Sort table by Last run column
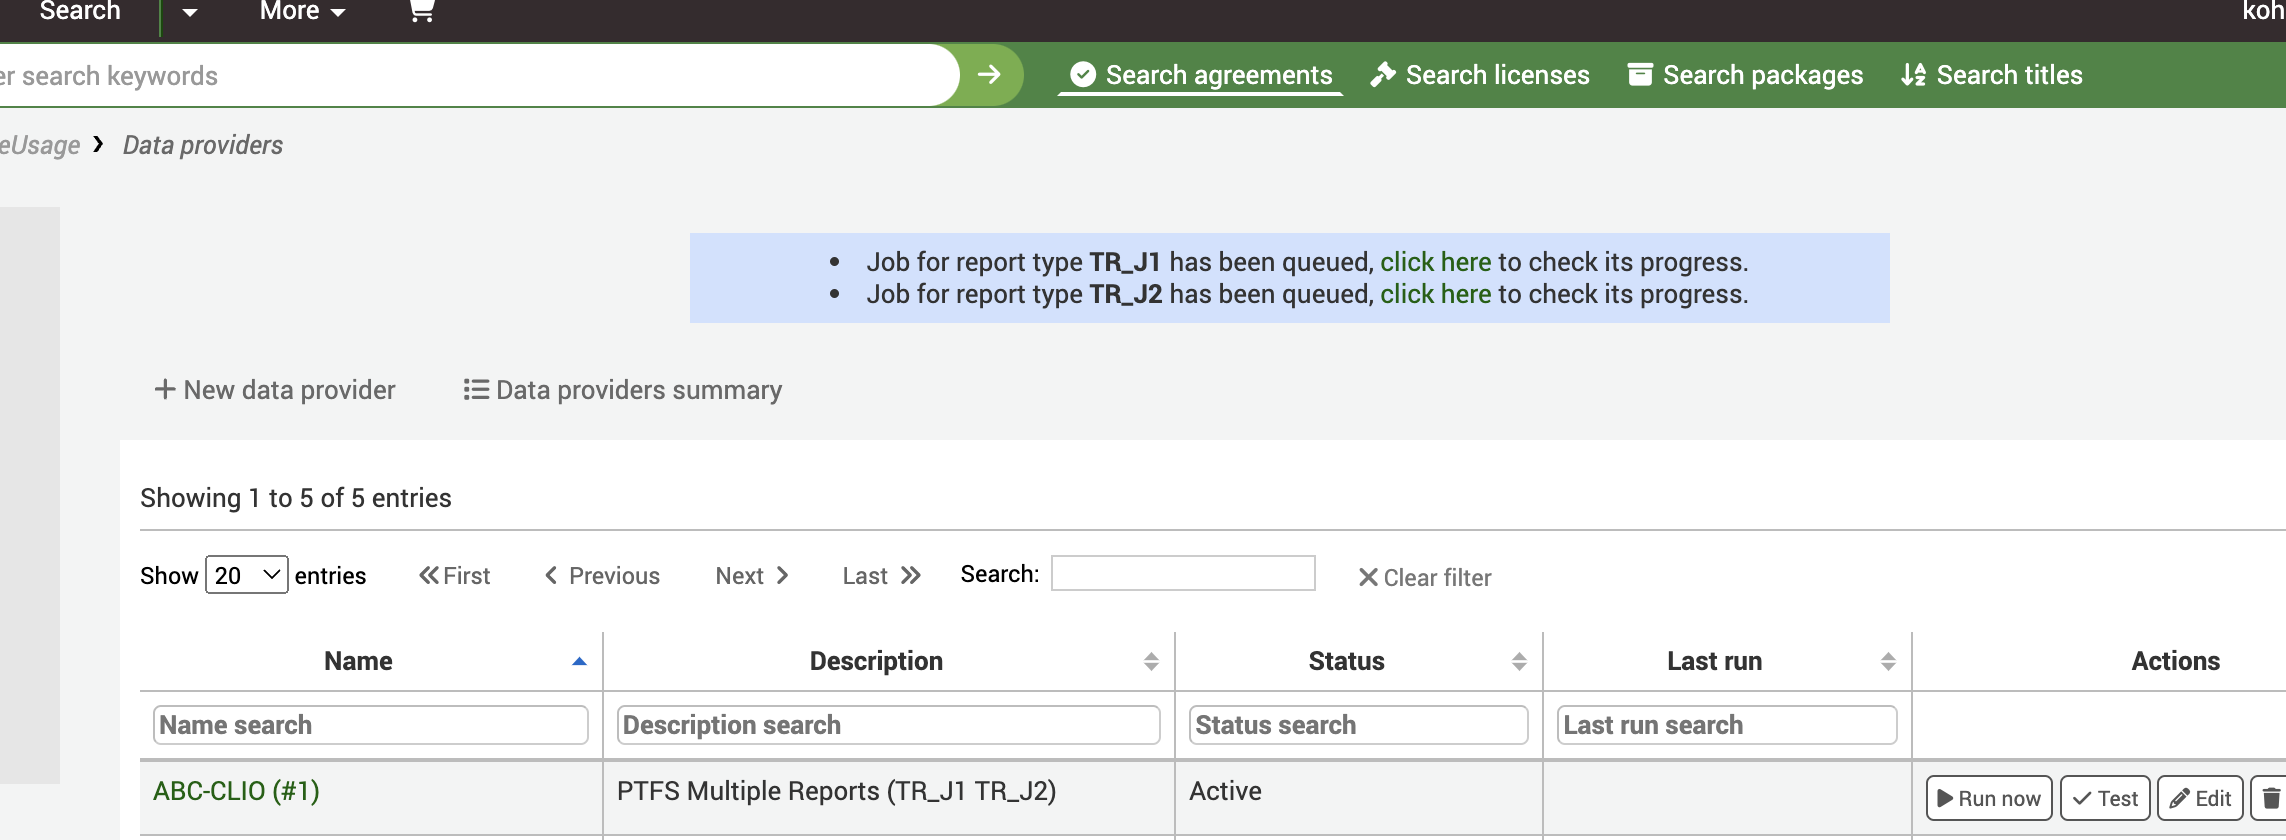 1714,661
